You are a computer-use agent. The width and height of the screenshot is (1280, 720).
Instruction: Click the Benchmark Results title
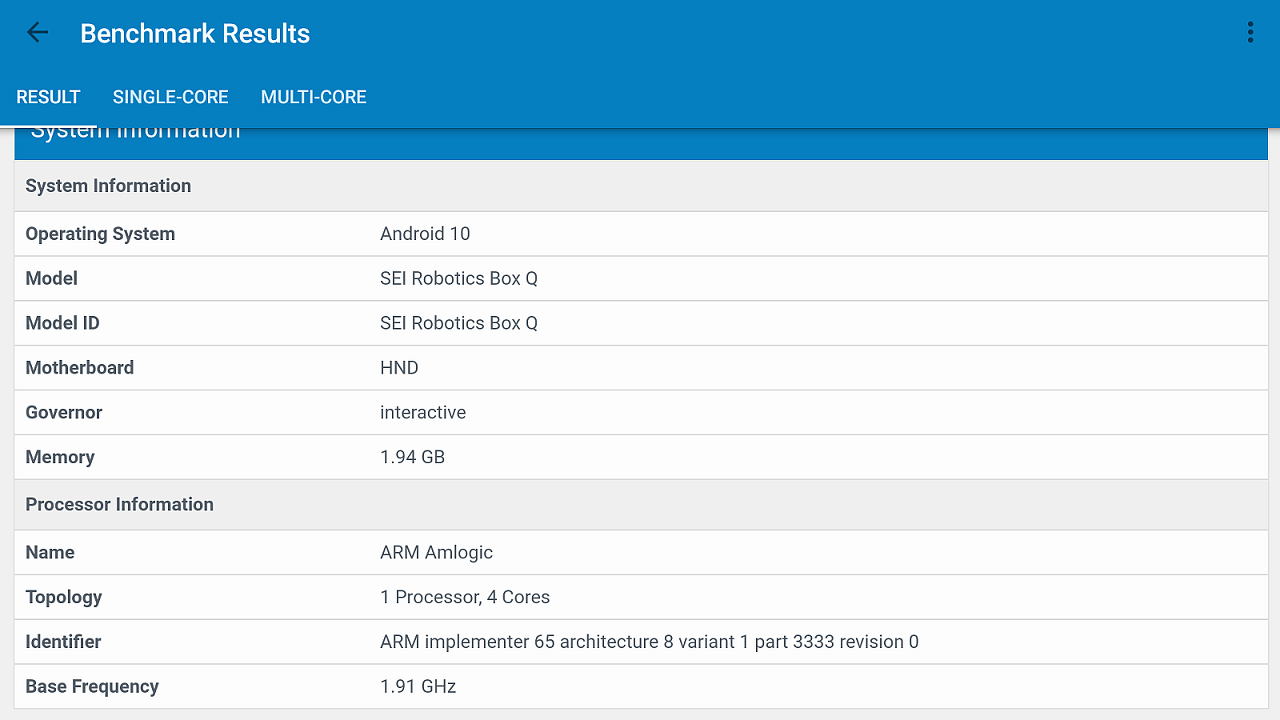(x=195, y=33)
